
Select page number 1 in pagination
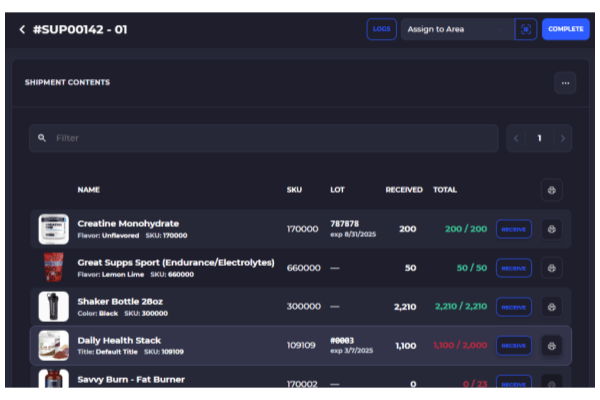click(539, 138)
